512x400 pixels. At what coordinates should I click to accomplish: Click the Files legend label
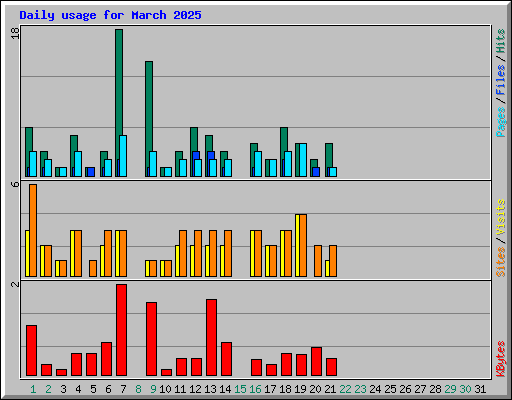pos(500,79)
